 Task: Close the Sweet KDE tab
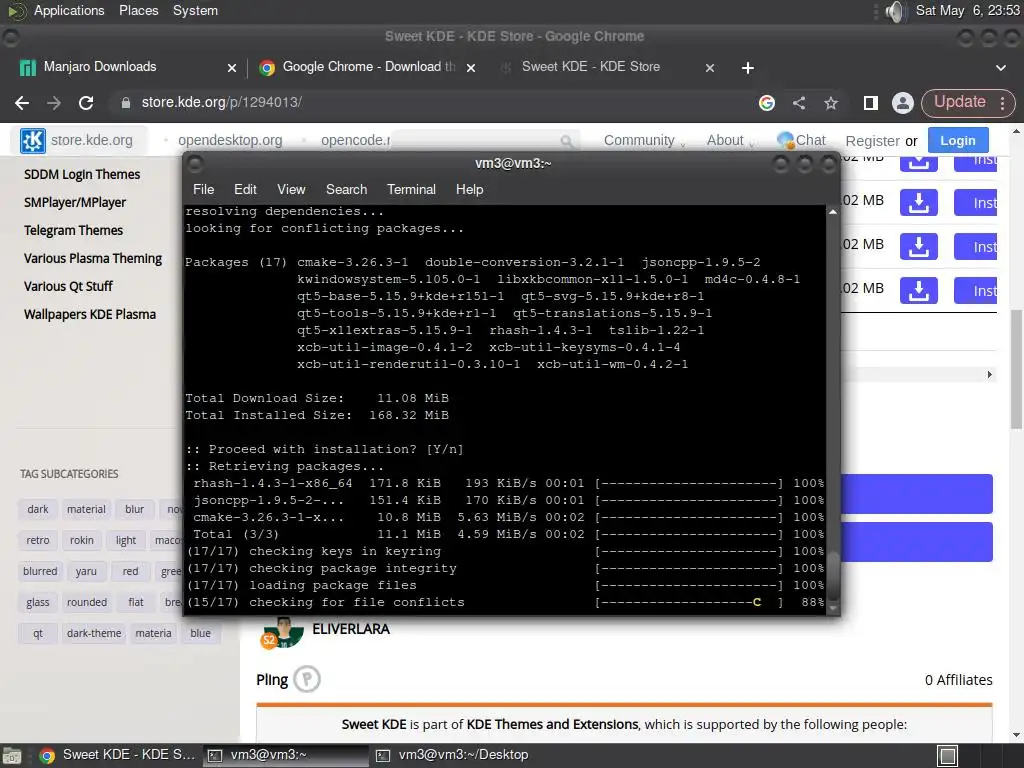coord(710,67)
